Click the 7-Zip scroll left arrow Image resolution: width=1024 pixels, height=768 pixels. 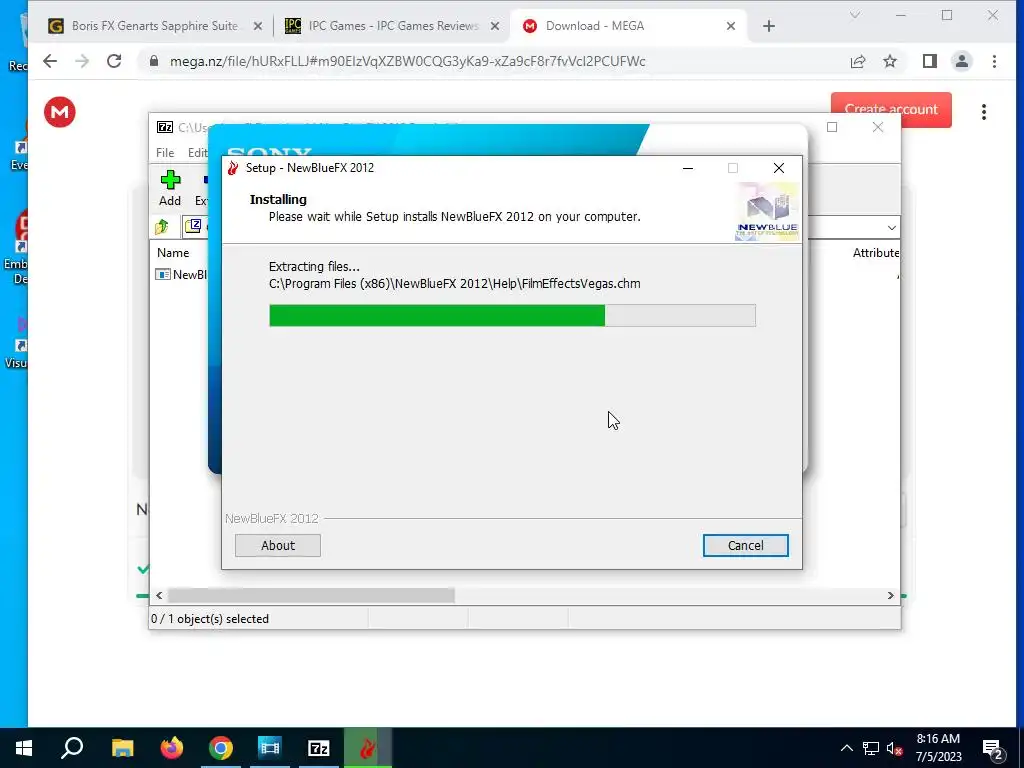(159, 595)
